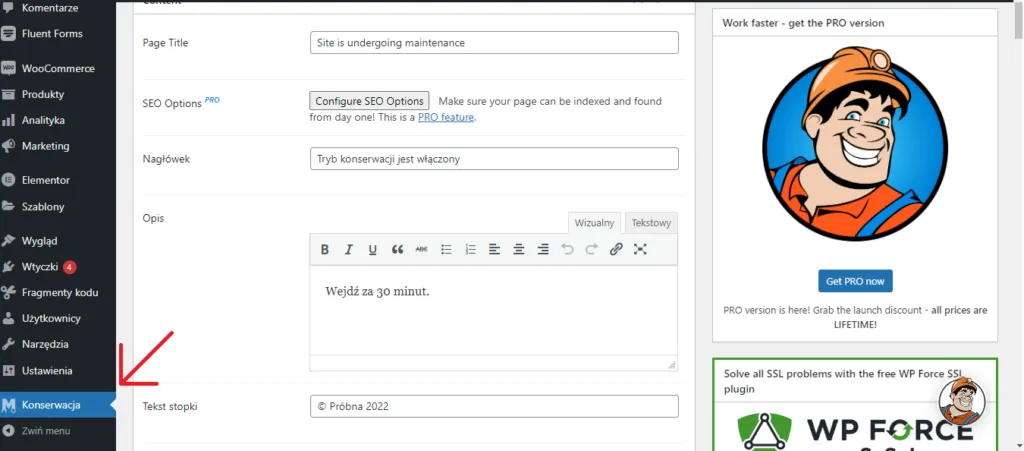The image size is (1024, 451).
Task: Click the Szablony folder icon
Action: pyautogui.click(x=8, y=207)
